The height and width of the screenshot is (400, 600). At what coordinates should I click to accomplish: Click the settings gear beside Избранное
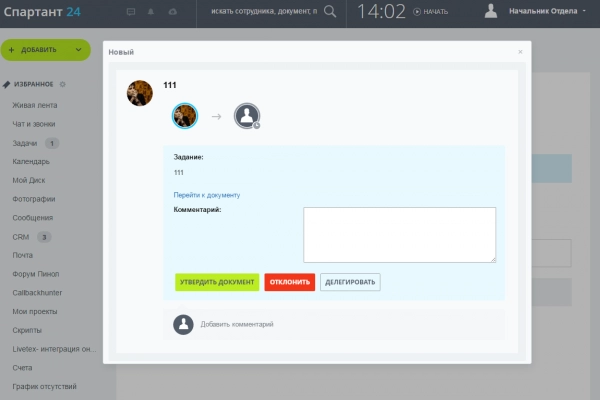point(63,84)
